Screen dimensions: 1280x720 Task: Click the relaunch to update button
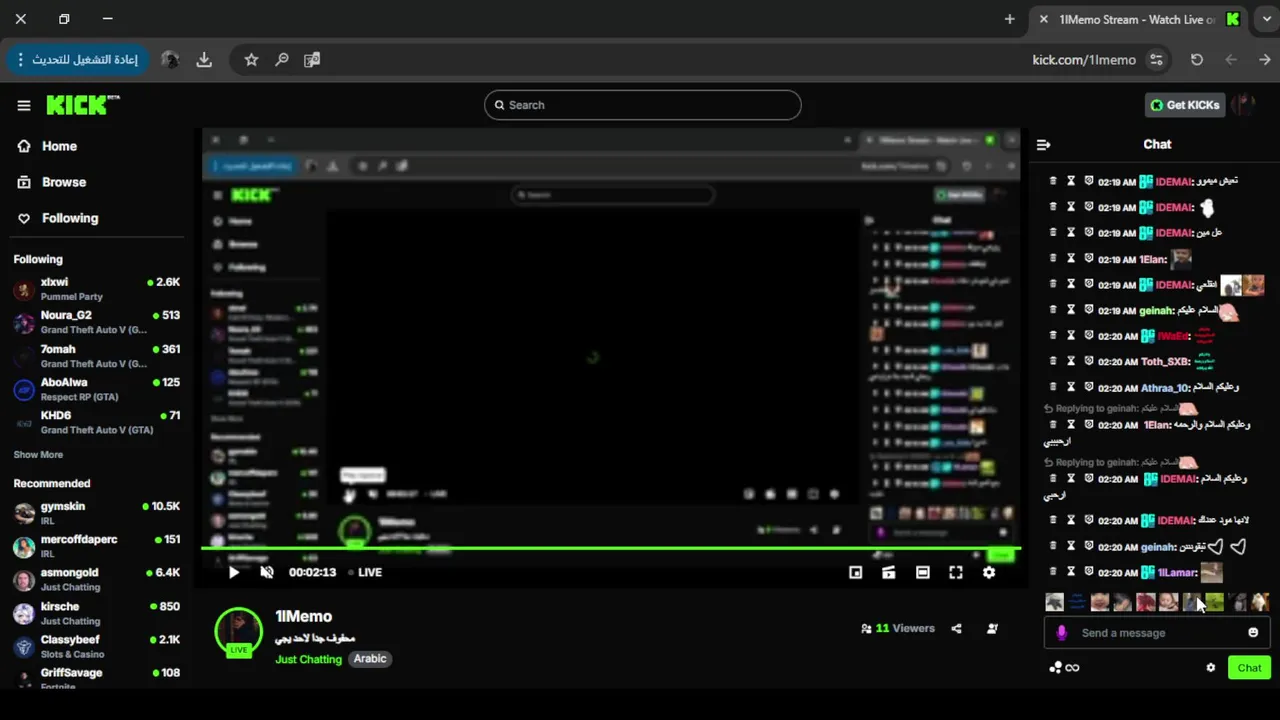(x=78, y=60)
